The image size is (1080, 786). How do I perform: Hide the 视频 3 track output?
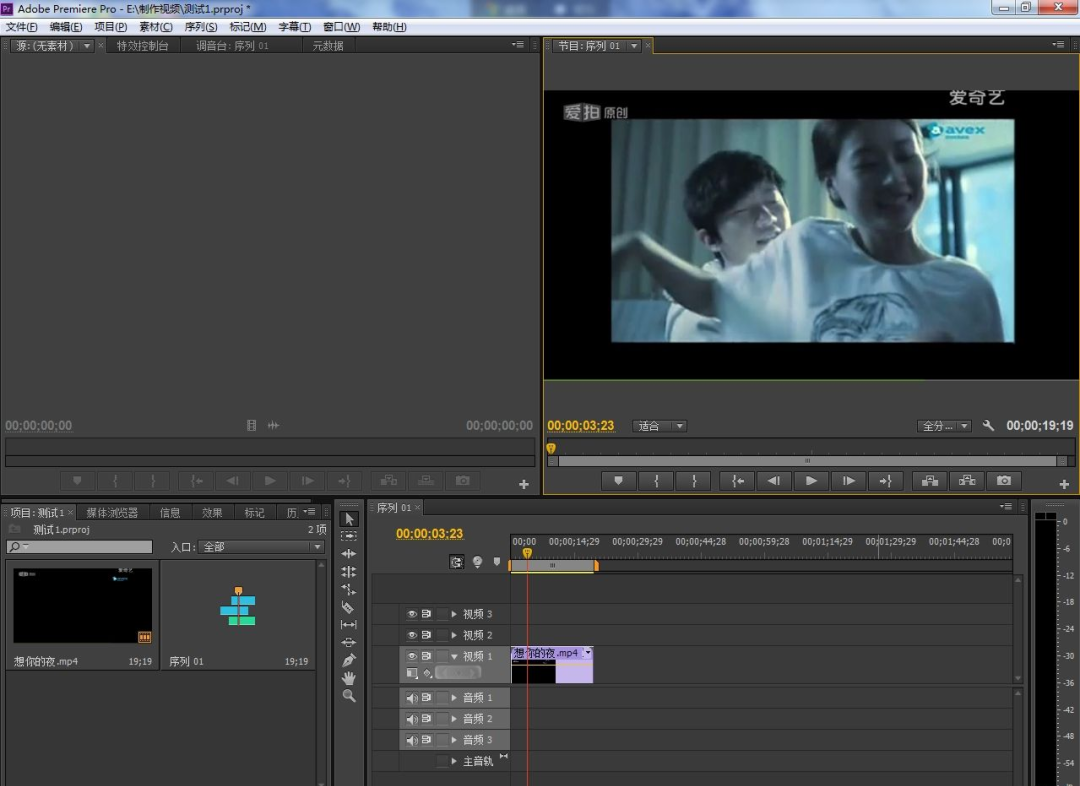pos(412,614)
